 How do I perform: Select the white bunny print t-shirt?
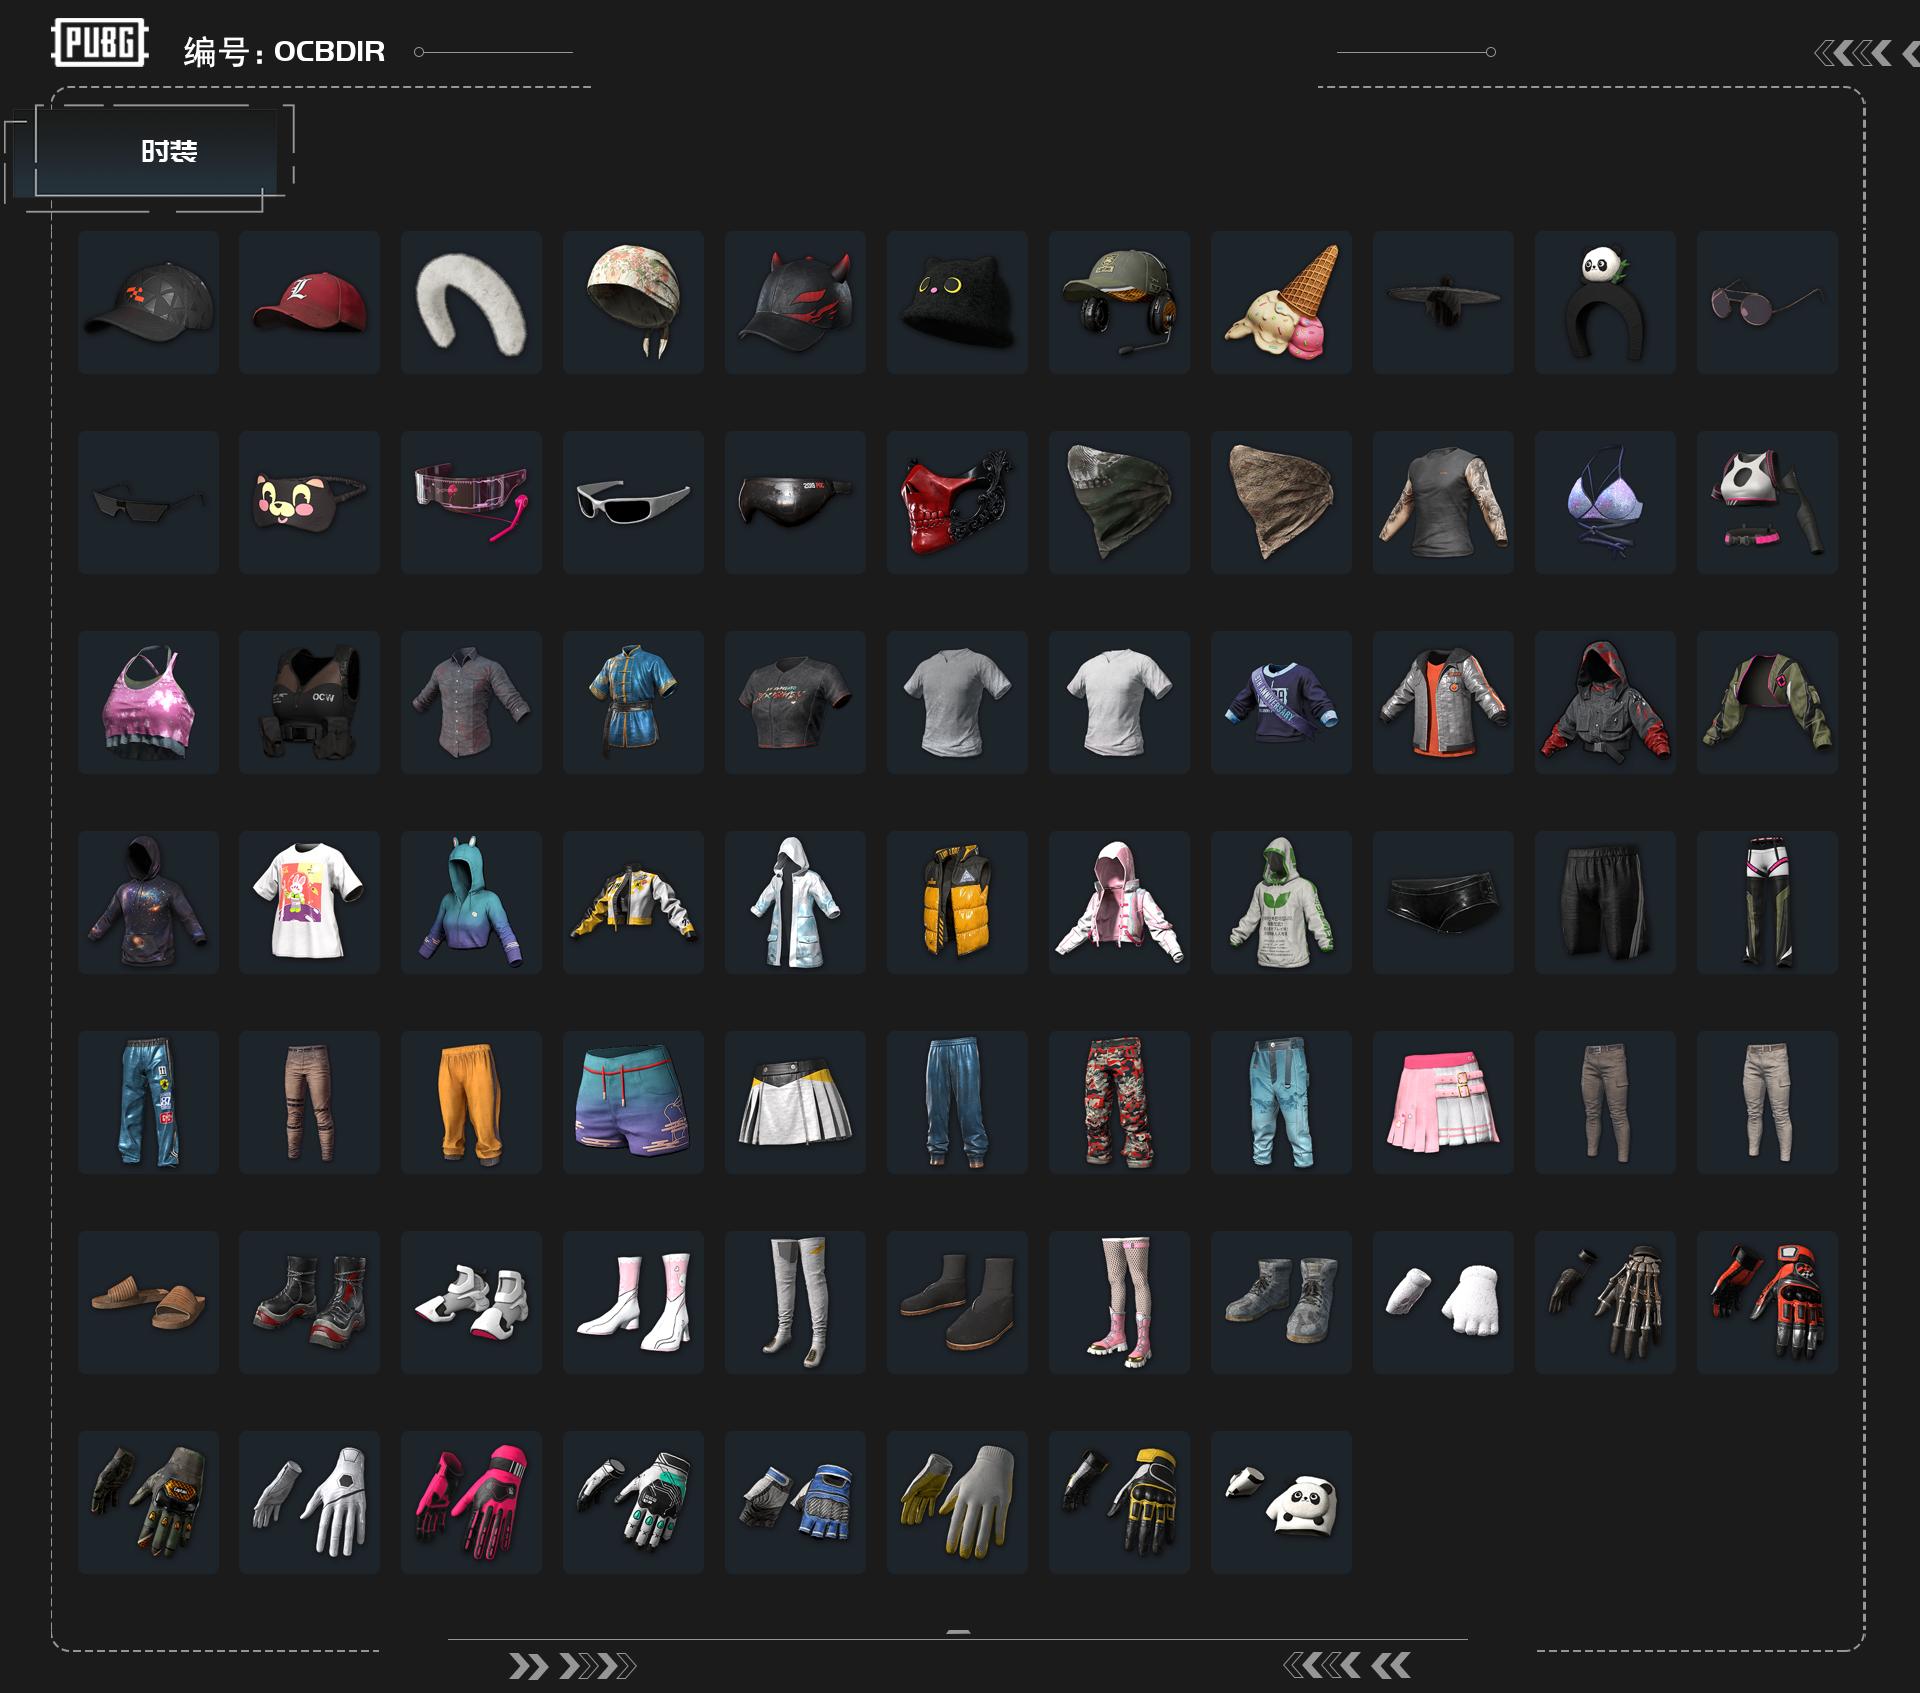[x=309, y=902]
